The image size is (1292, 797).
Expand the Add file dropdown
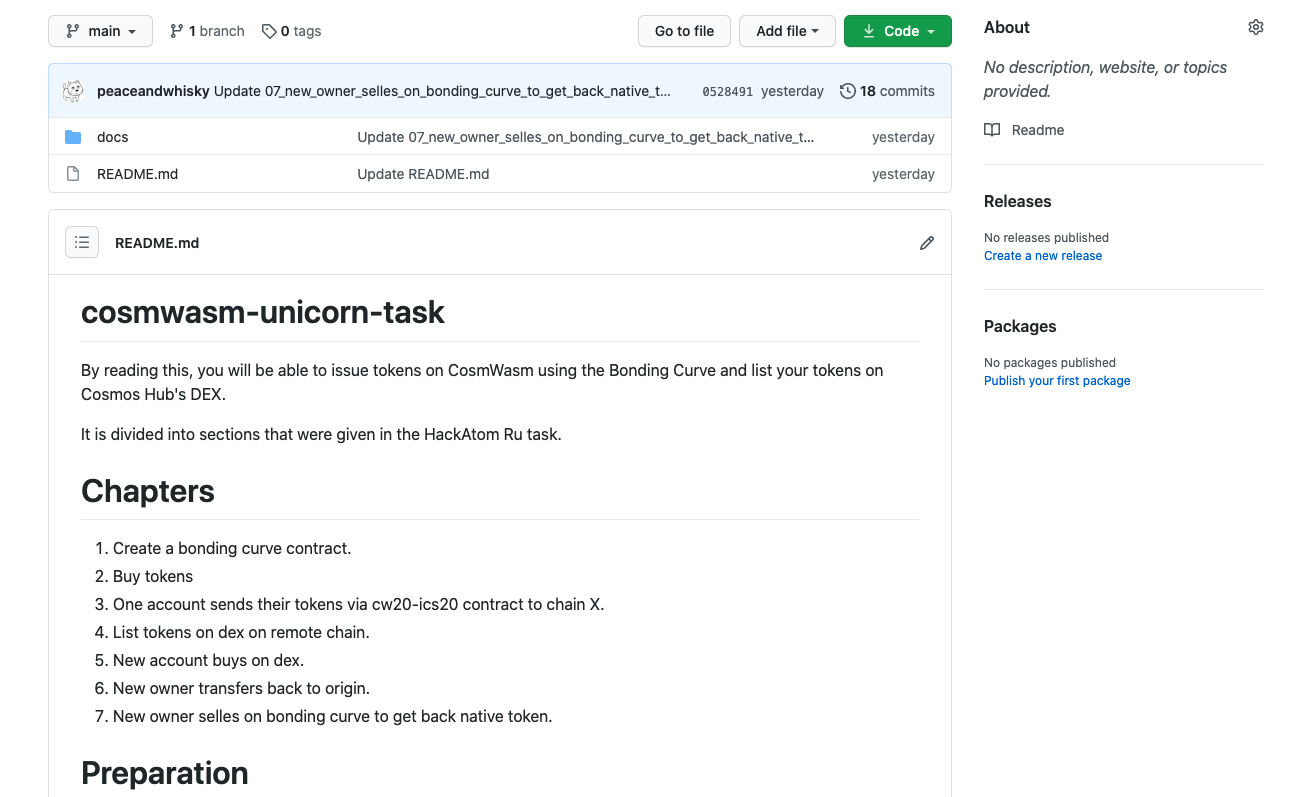point(787,31)
